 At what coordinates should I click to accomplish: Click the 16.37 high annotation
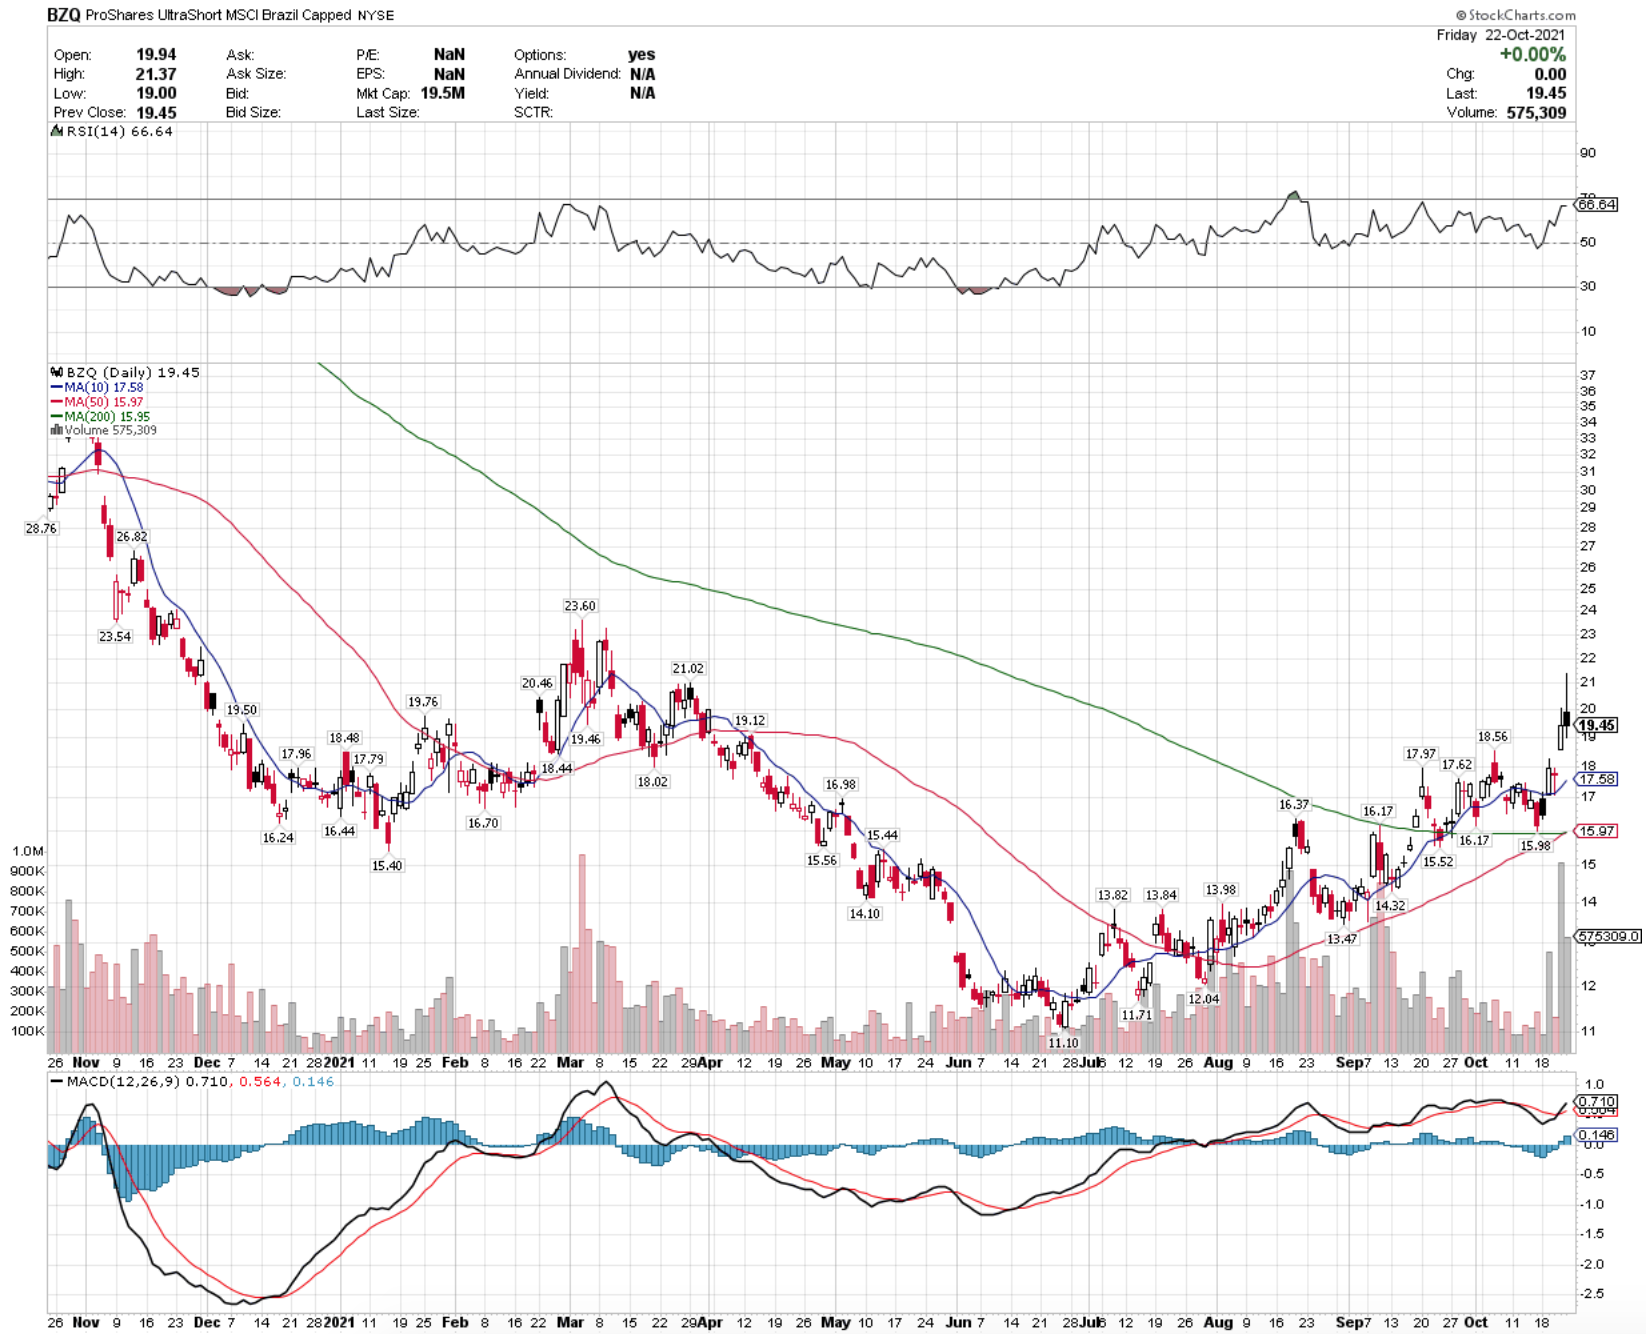click(x=1293, y=805)
